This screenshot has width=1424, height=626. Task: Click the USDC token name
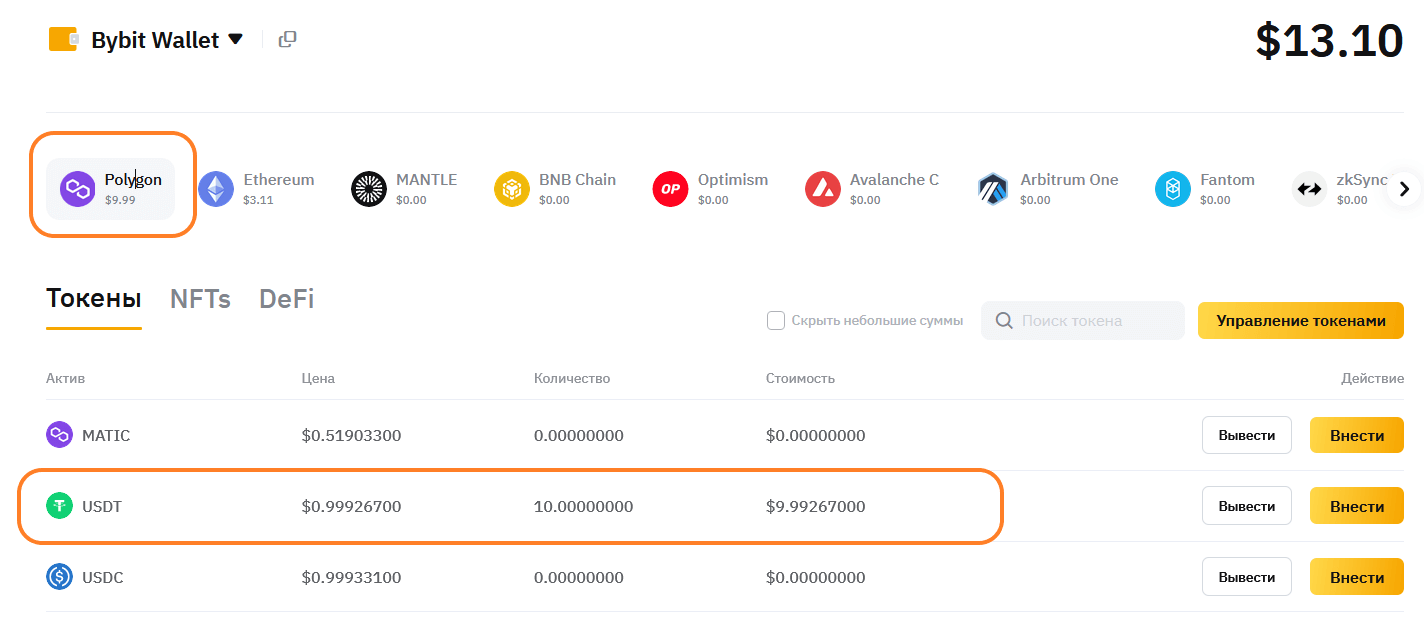103,578
